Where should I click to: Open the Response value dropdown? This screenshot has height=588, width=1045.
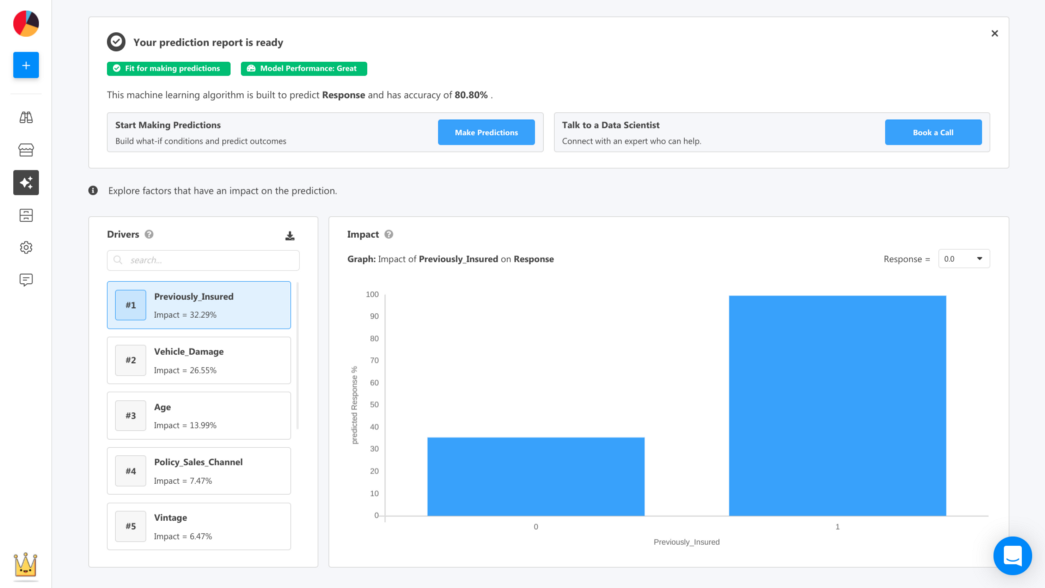[964, 259]
